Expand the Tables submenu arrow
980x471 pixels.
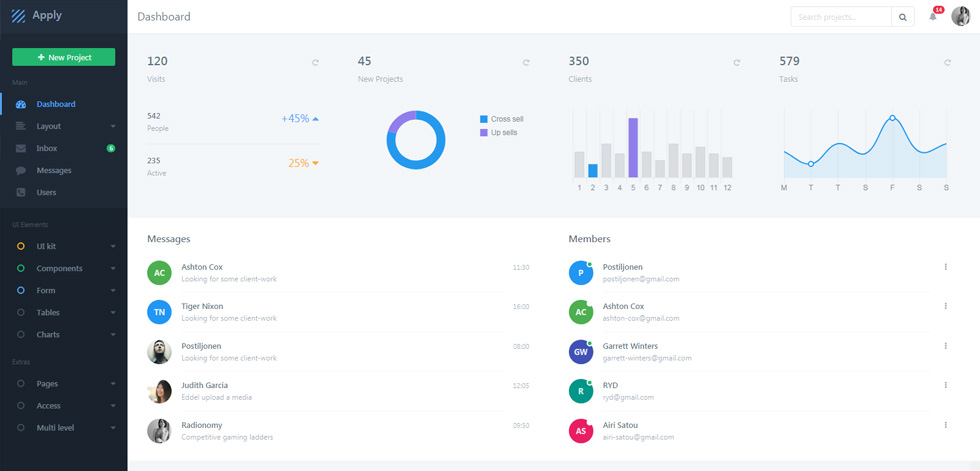coord(113,312)
